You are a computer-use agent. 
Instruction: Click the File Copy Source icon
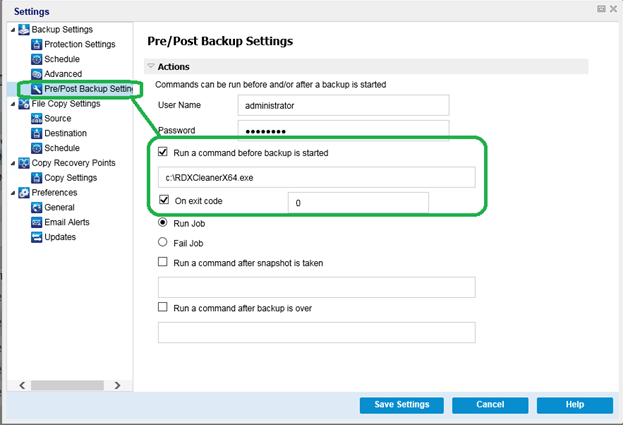37,119
